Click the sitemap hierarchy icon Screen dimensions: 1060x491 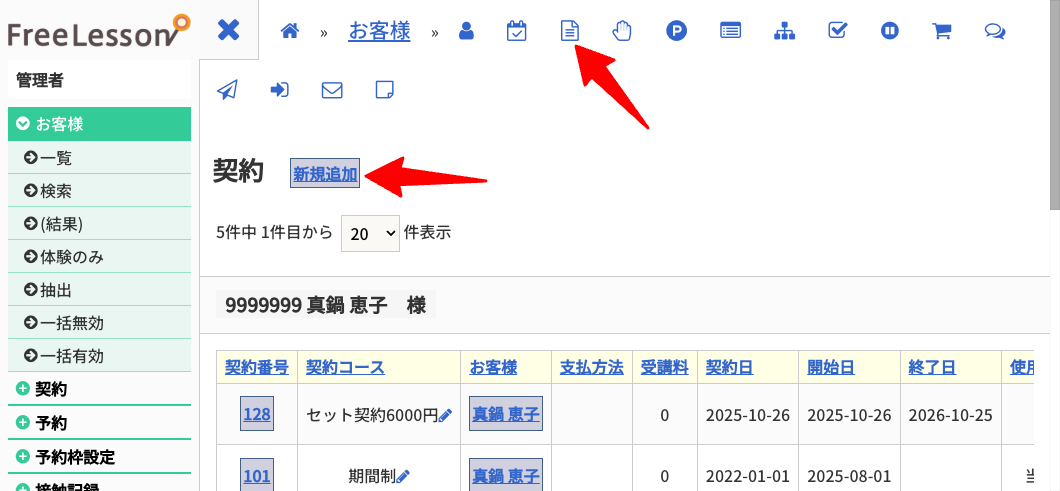tap(784, 31)
